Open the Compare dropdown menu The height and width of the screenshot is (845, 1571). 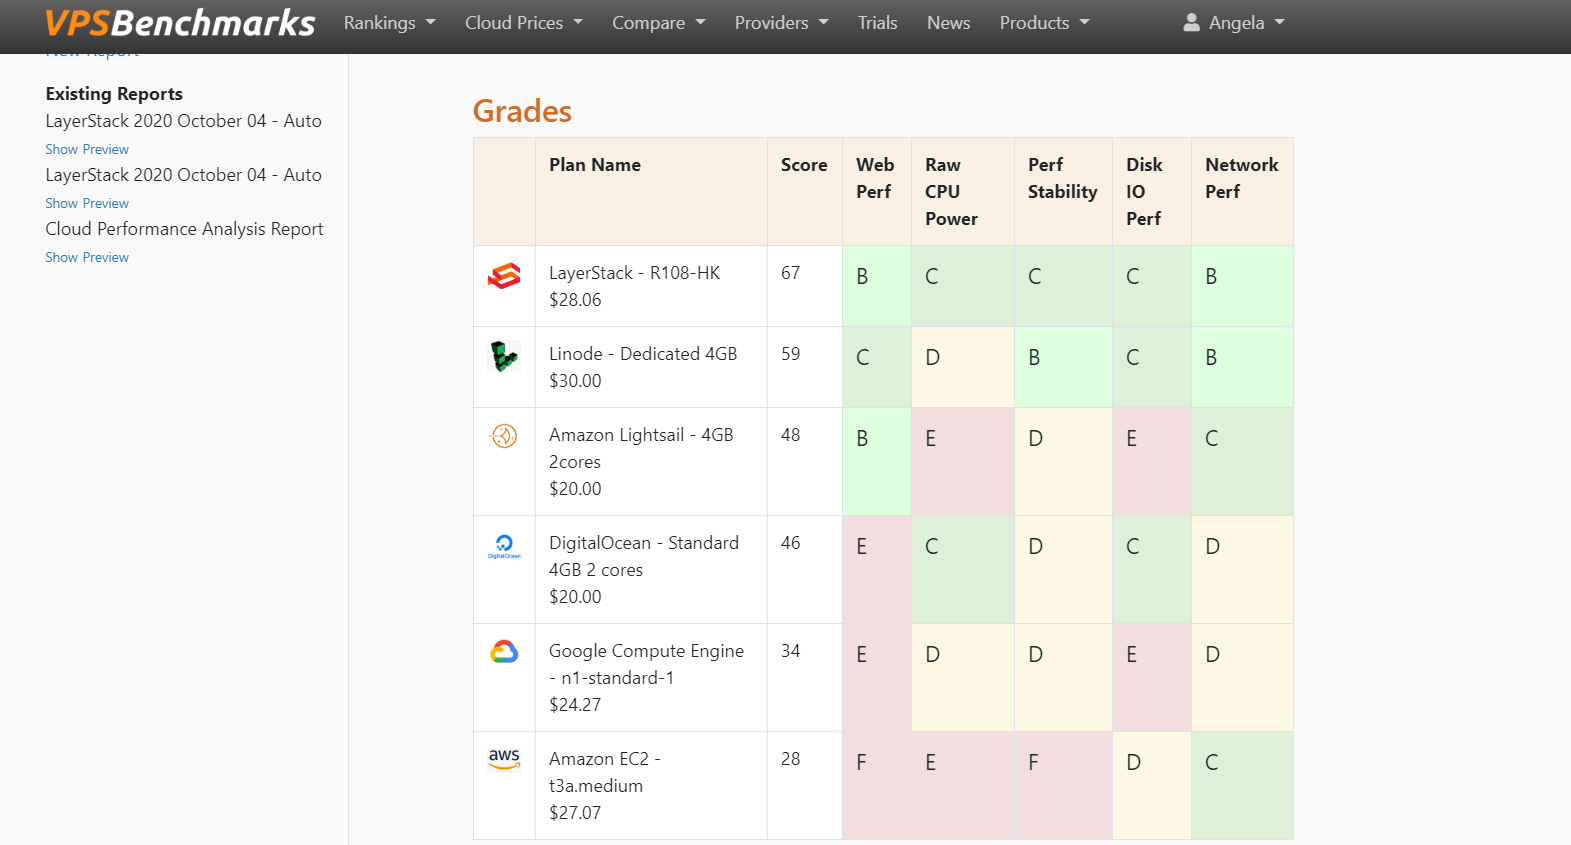659,23
